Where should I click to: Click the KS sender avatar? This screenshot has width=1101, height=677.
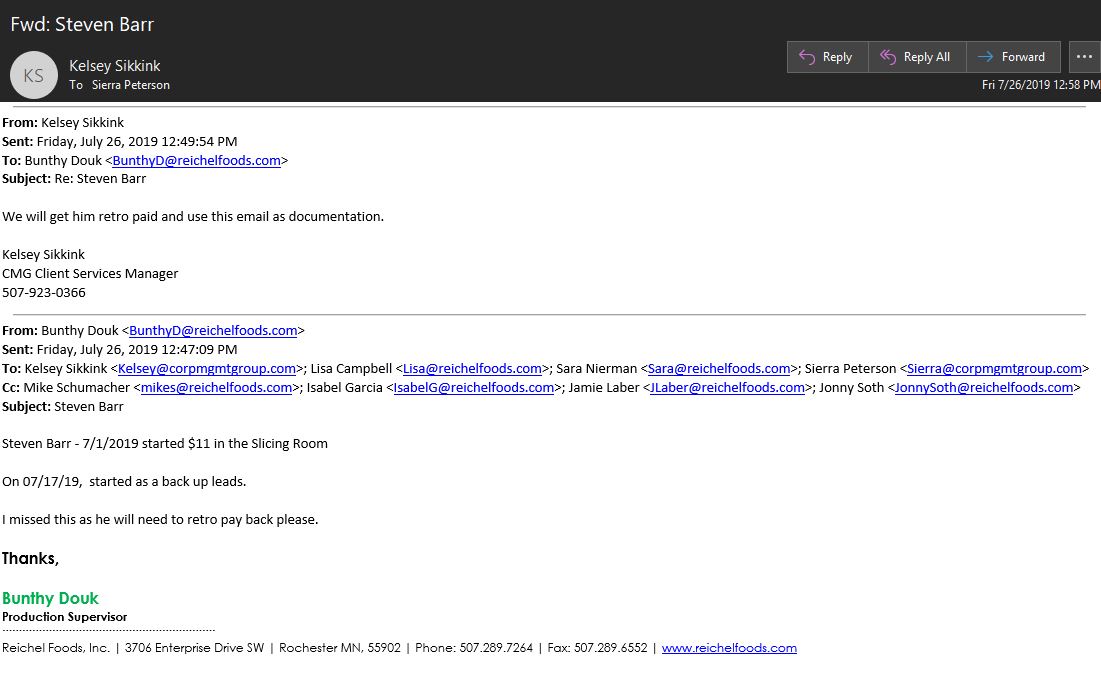[x=34, y=75]
